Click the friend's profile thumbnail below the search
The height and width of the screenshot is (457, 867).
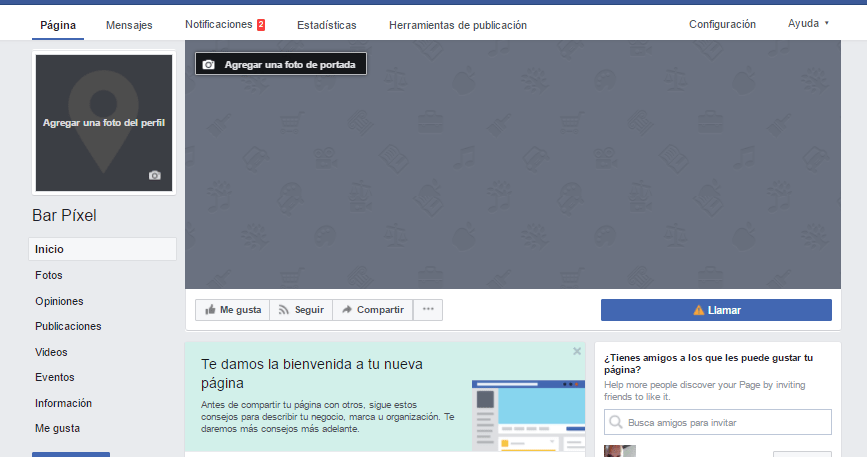[620, 451]
